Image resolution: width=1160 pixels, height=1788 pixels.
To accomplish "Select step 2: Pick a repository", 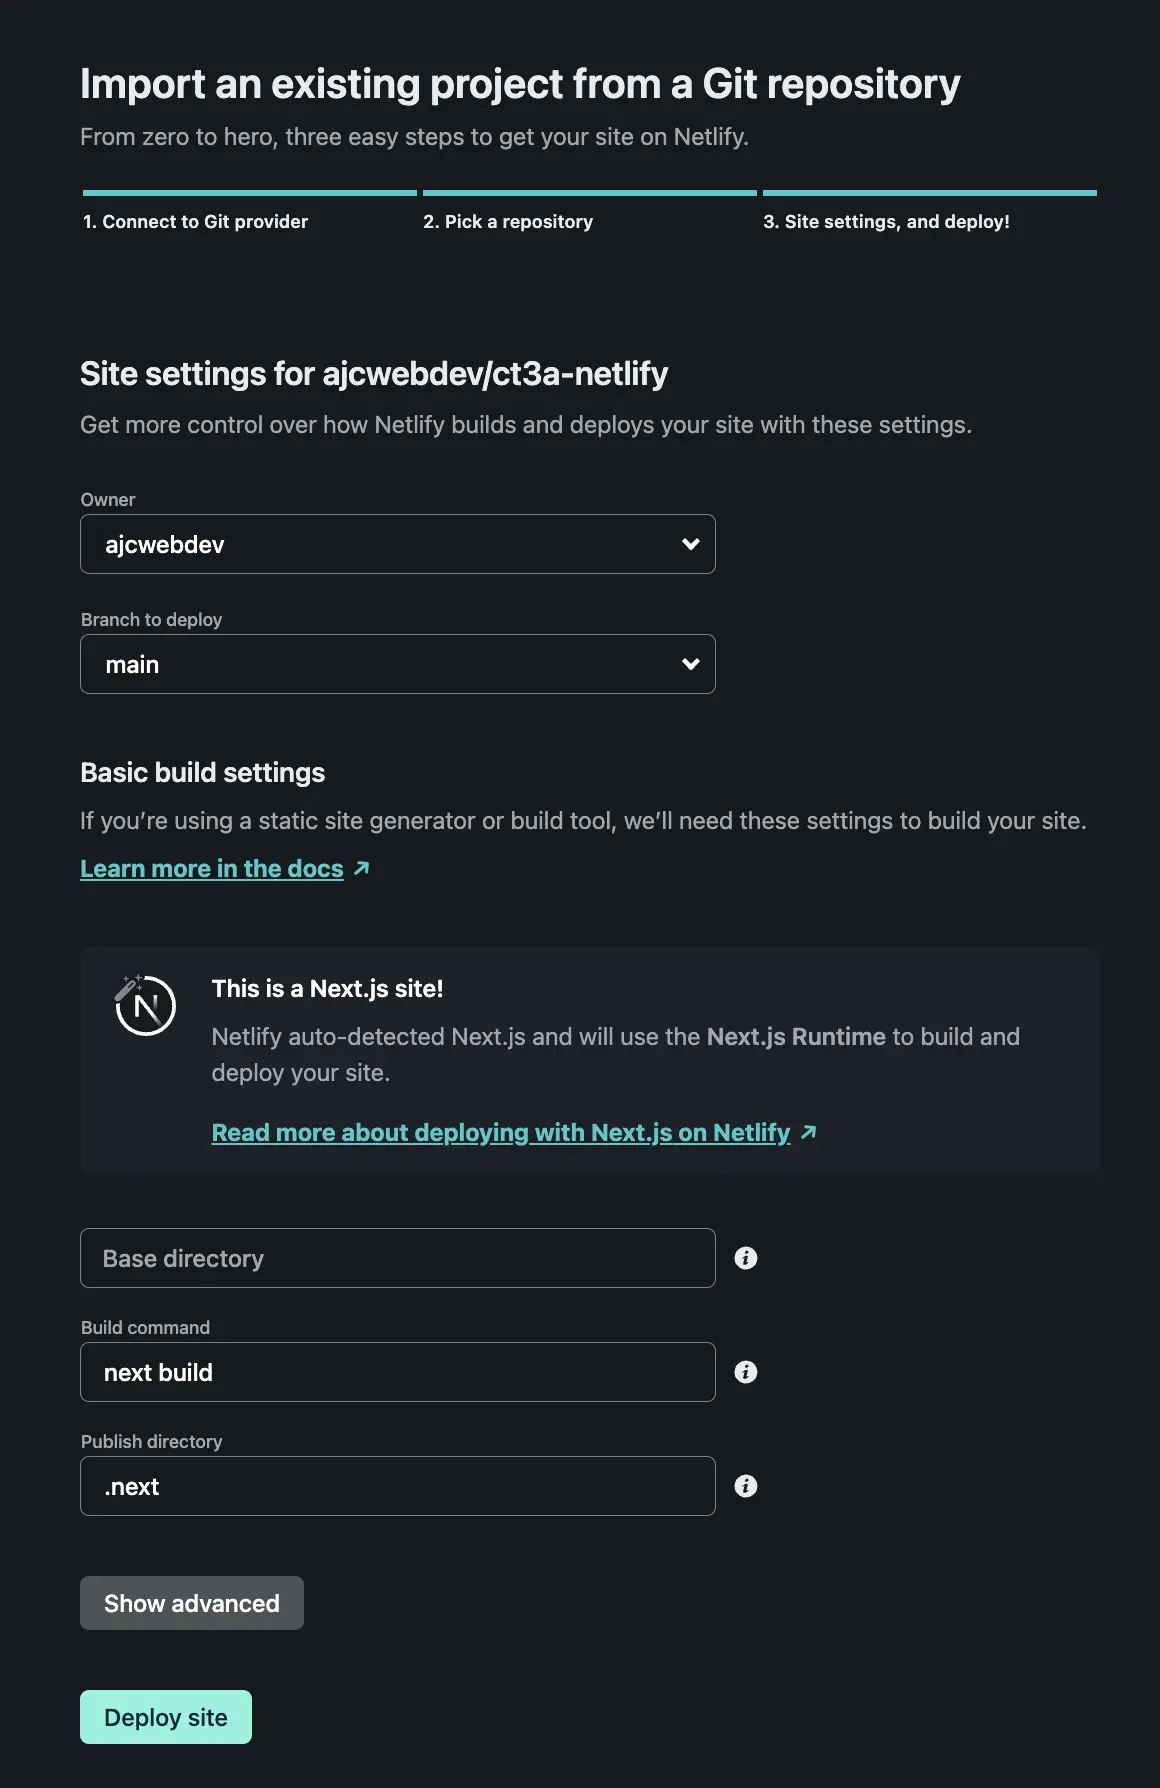I will [507, 221].
